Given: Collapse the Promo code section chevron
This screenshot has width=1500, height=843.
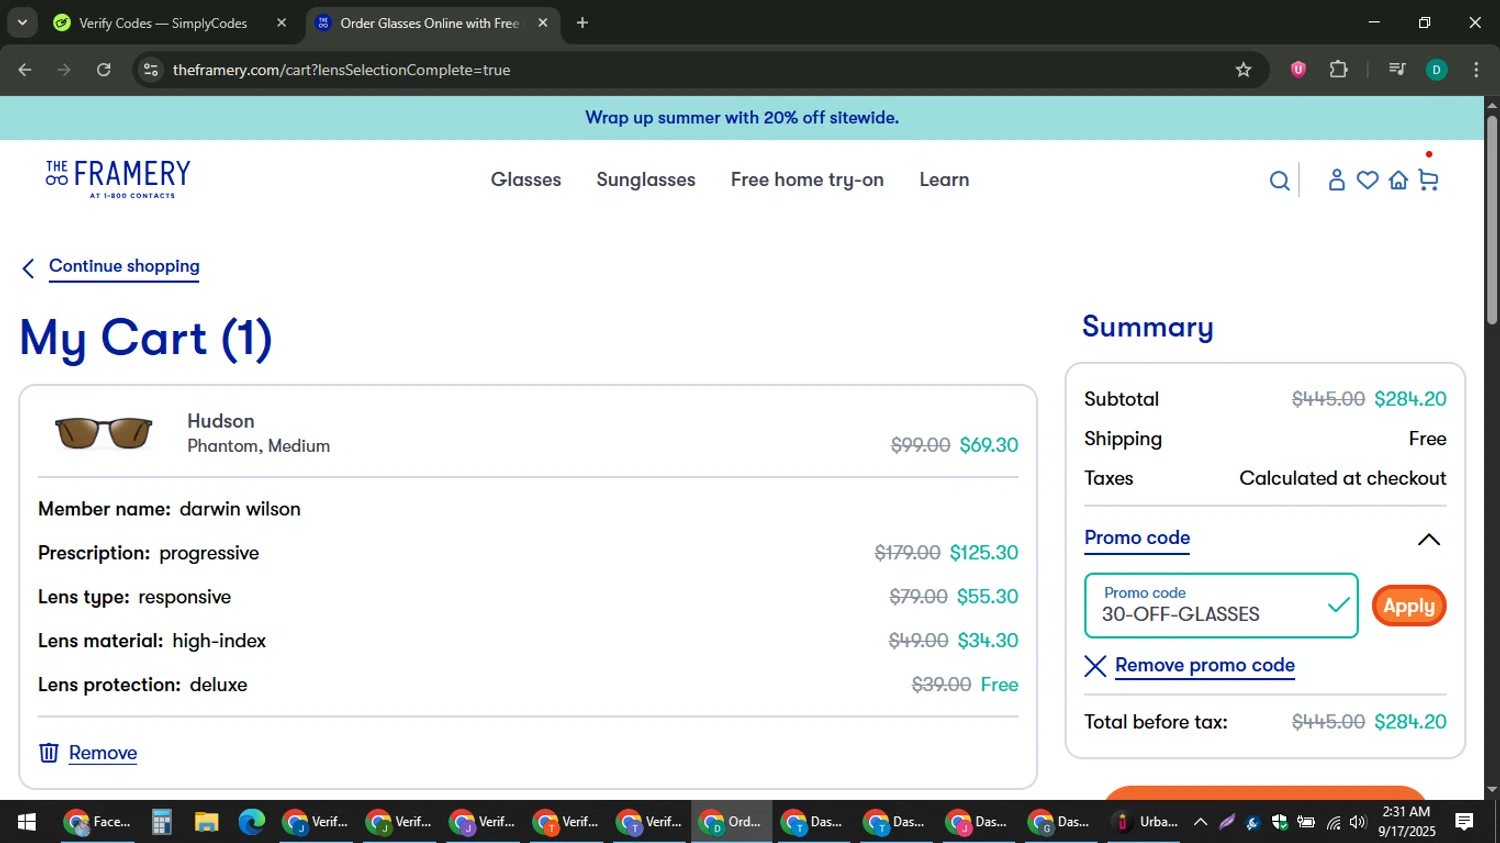Looking at the screenshot, I should (1429, 540).
